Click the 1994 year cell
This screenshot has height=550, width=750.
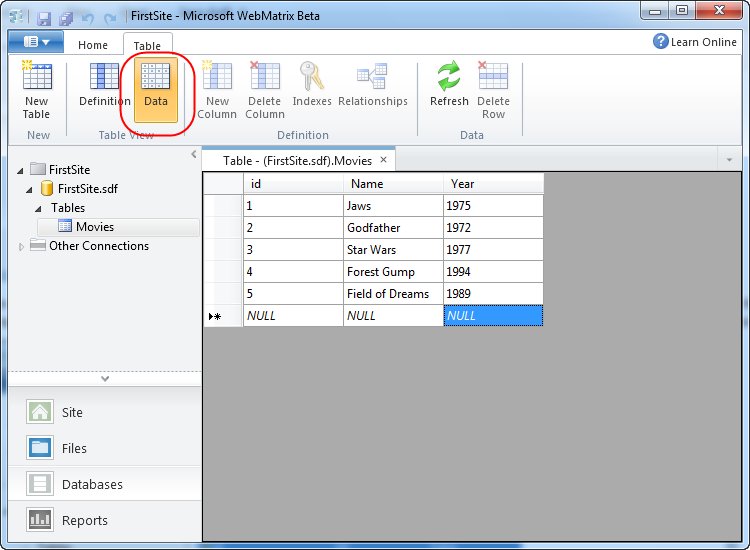[x=493, y=272]
